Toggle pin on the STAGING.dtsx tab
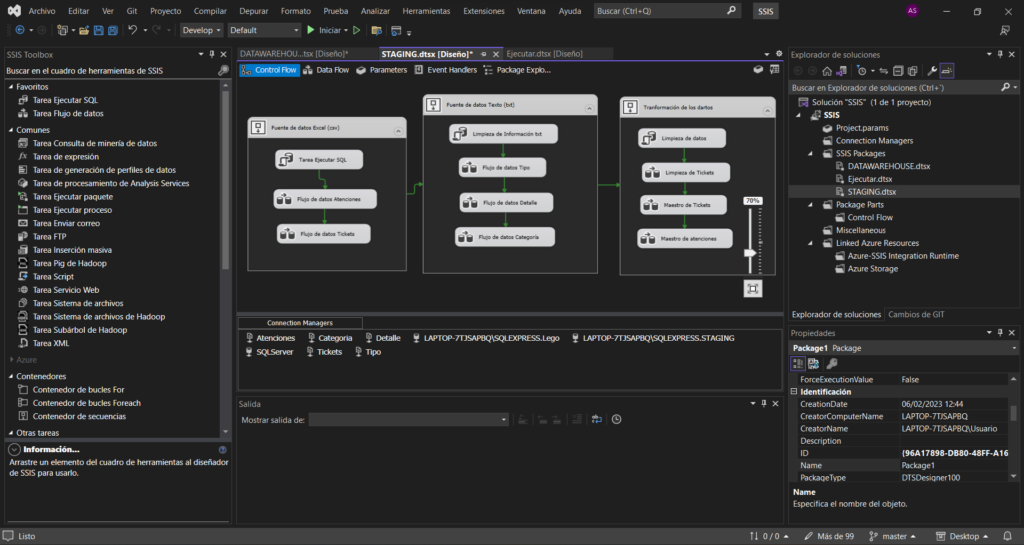The height and width of the screenshot is (545, 1024). pyautogui.click(x=483, y=53)
